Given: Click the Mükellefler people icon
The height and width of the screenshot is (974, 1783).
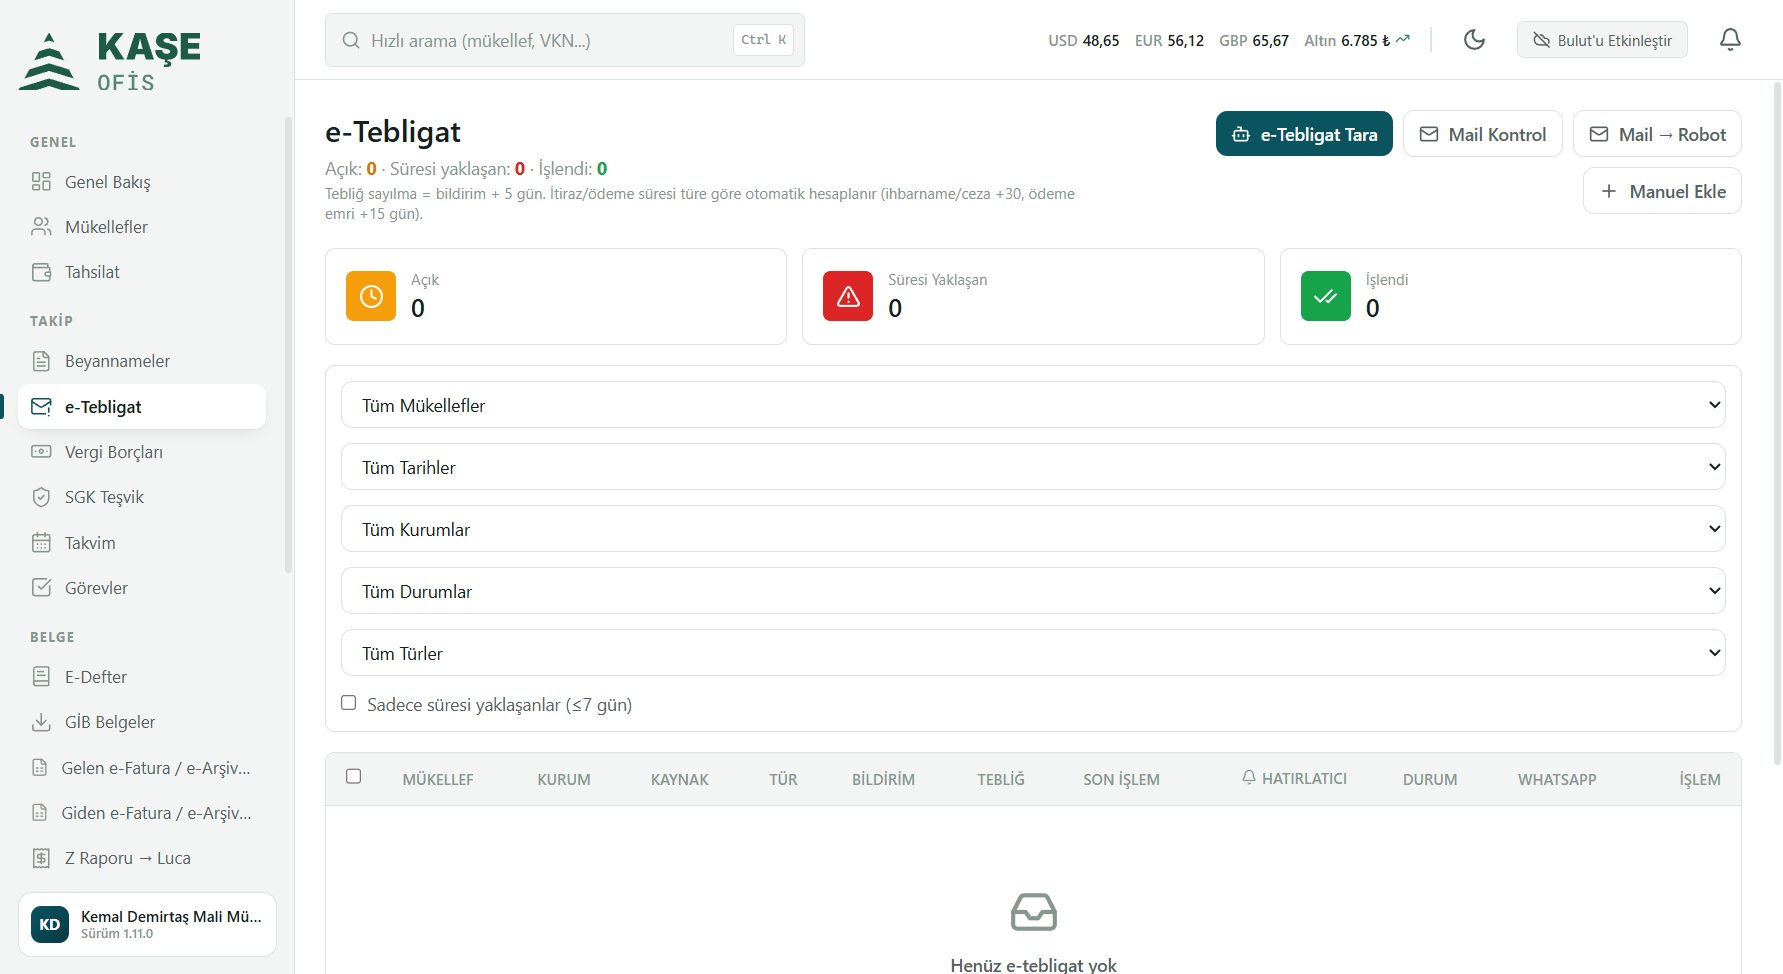Looking at the screenshot, I should 41,227.
